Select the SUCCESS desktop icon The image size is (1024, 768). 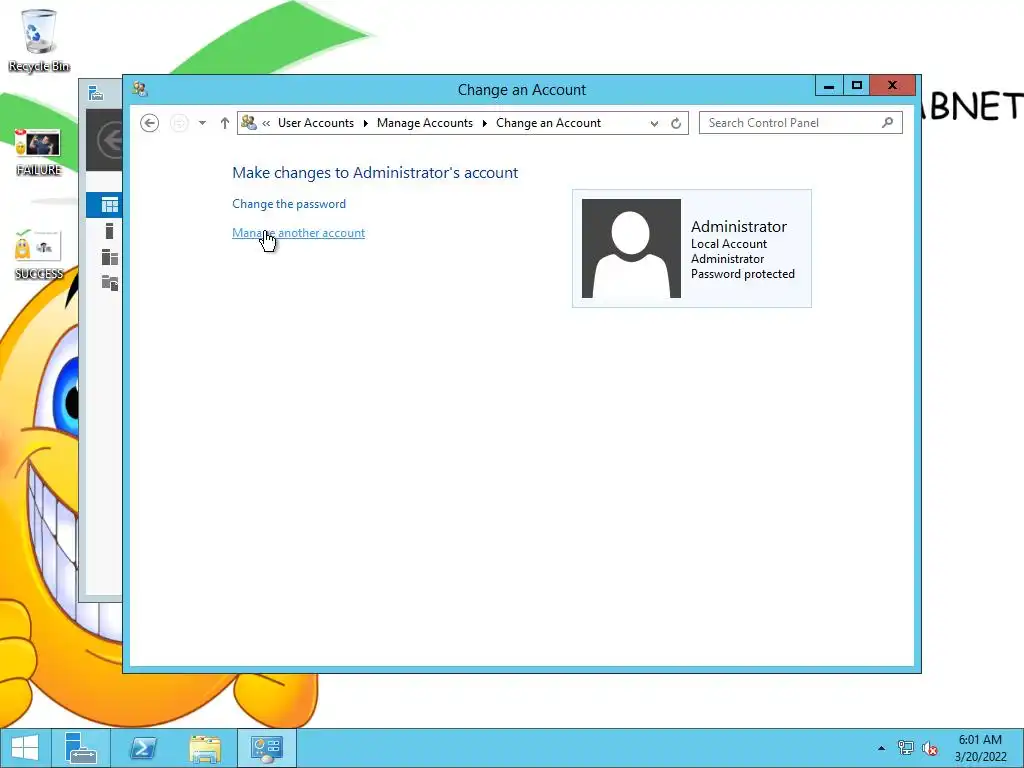(x=39, y=255)
